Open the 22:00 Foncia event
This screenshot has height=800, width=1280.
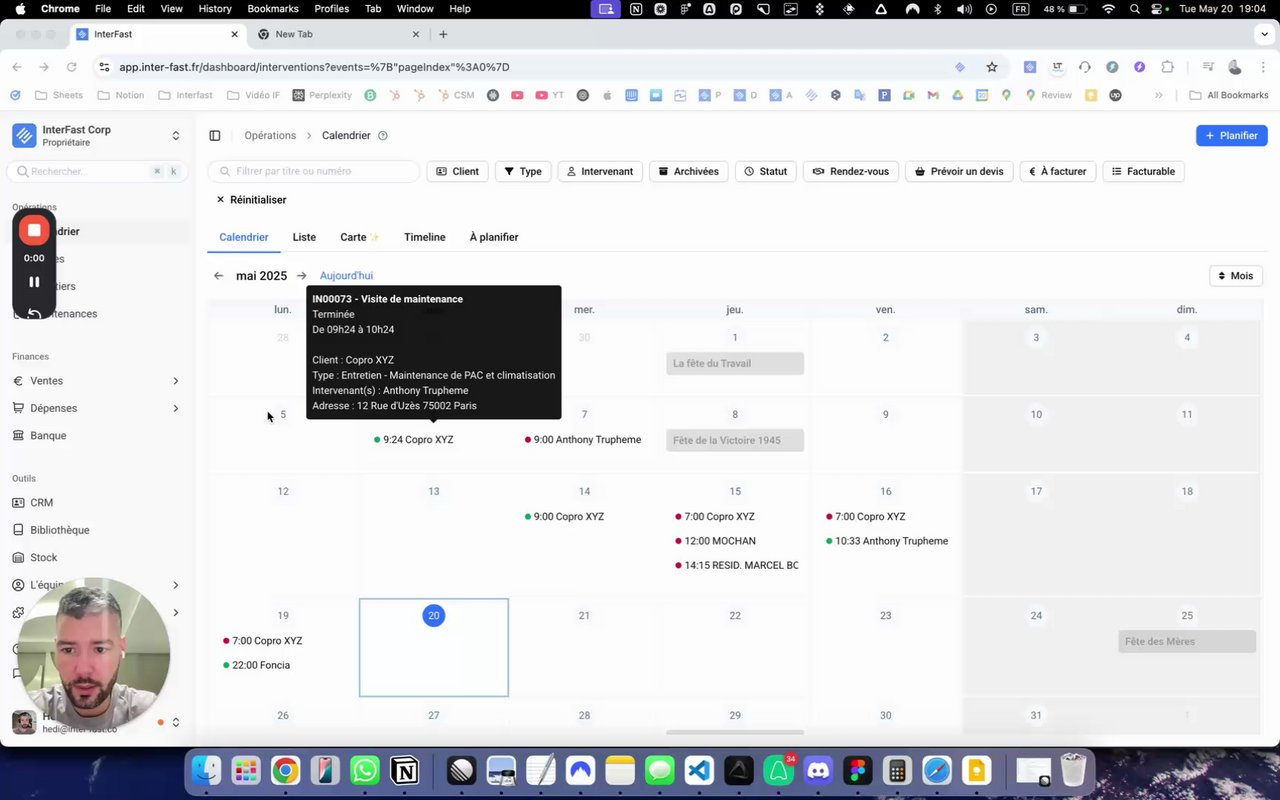[x=256, y=665]
